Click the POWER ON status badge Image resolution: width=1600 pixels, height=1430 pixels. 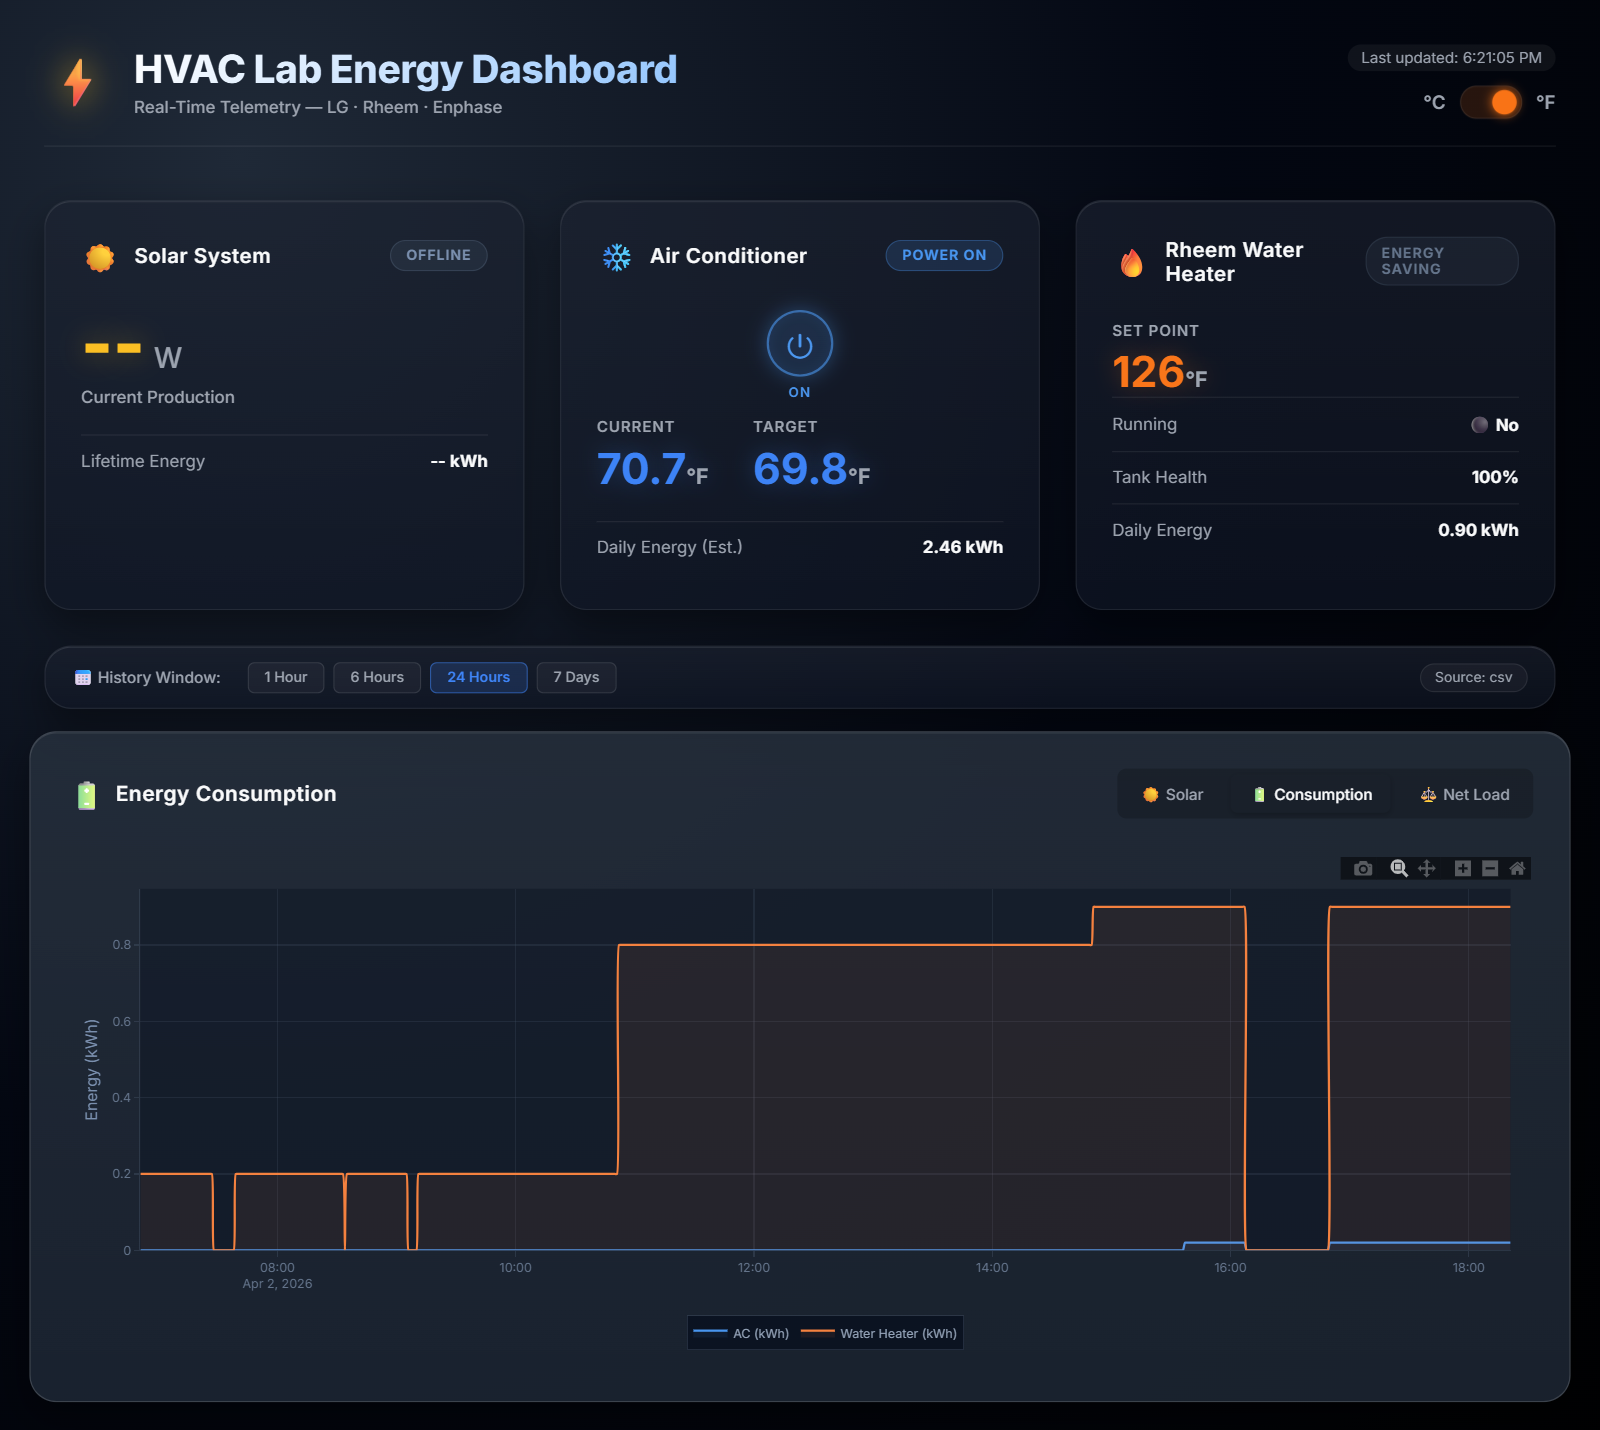tap(944, 255)
